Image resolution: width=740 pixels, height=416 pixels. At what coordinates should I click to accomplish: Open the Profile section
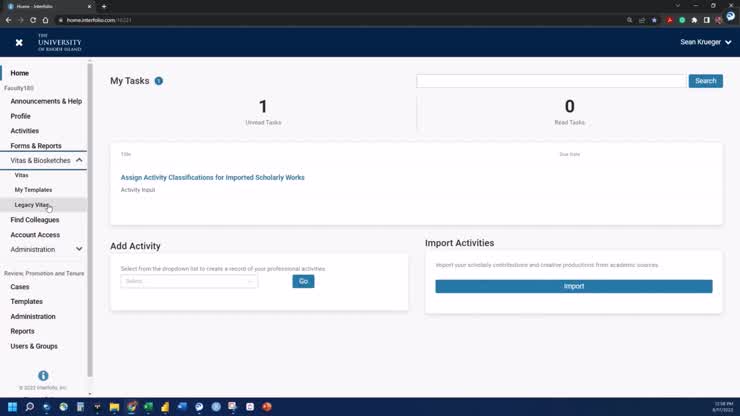20,116
